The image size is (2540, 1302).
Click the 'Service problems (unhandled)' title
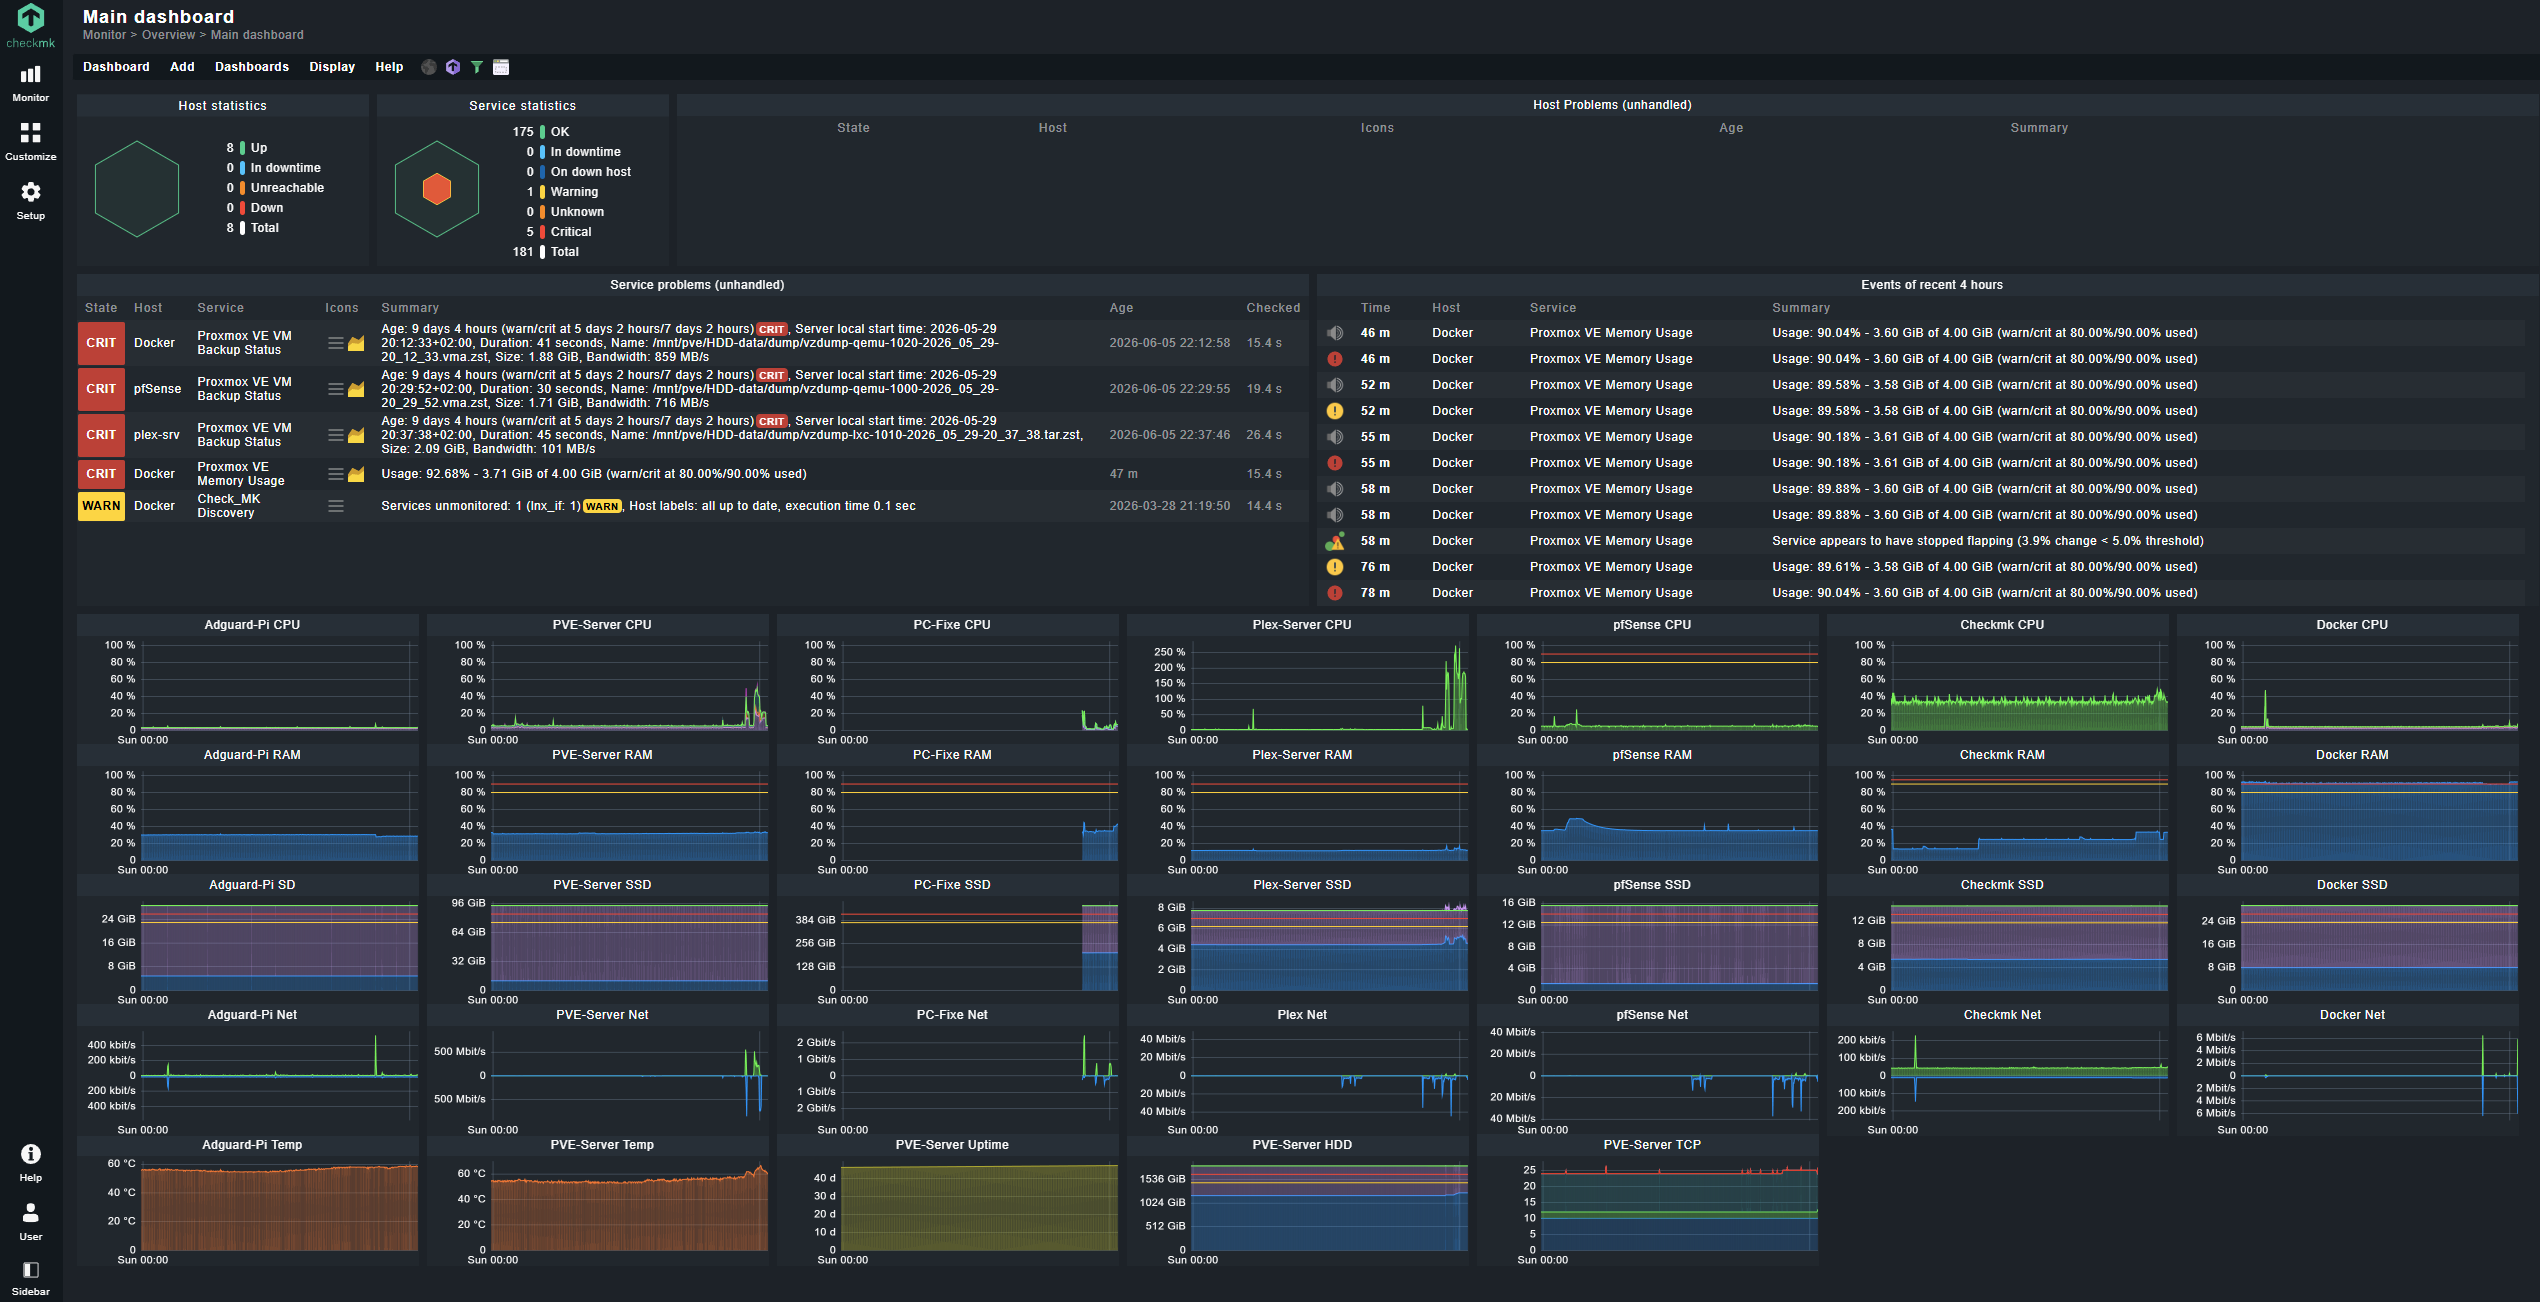(697, 285)
